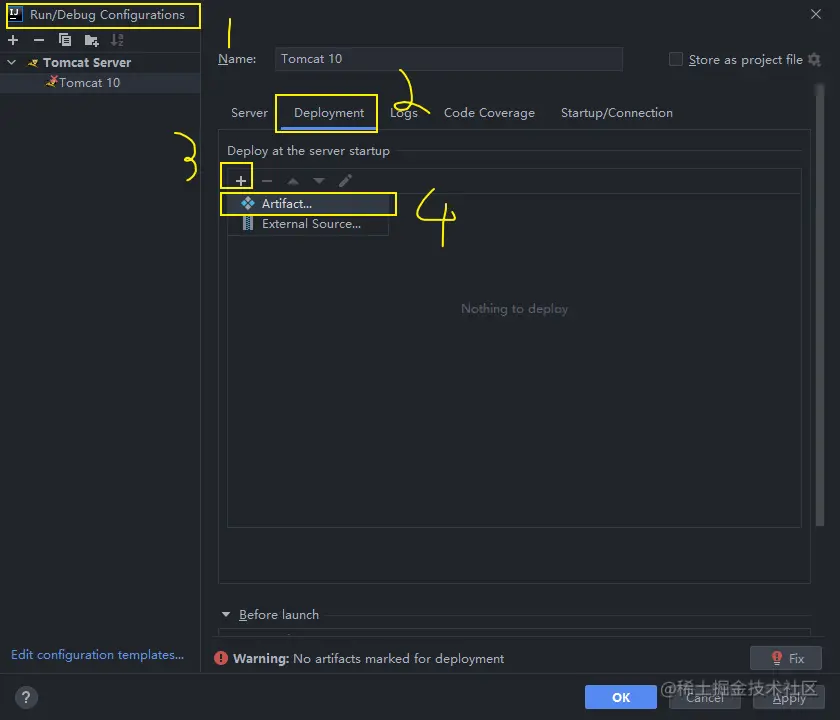840x720 pixels.
Task: Fix the no-artifacts deployment warning
Action: pos(786,658)
